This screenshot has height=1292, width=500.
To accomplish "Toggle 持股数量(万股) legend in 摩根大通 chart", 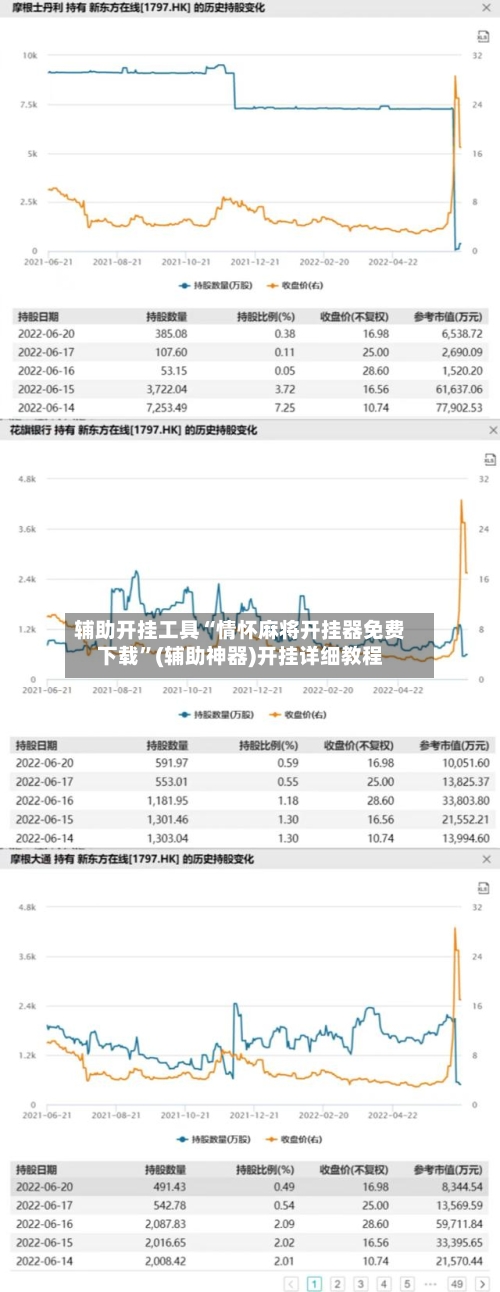I will (x=215, y=1139).
